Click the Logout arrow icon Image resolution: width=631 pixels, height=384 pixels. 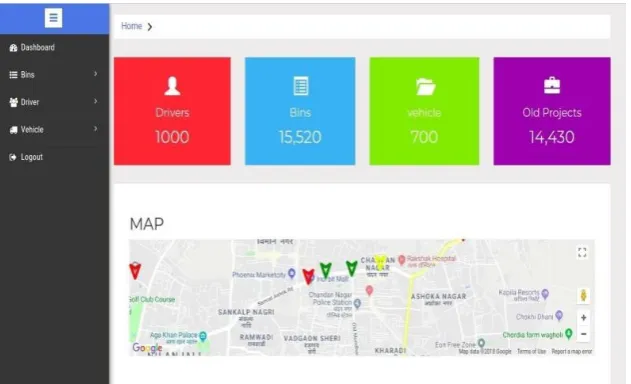click(x=13, y=157)
